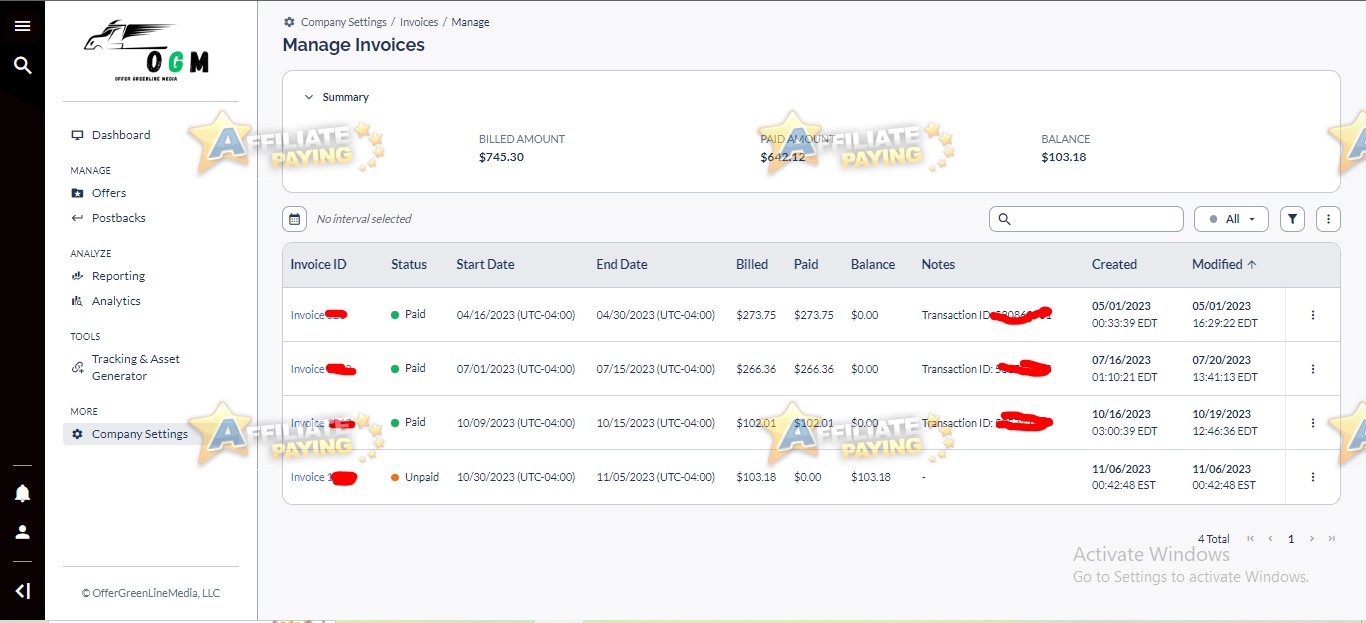Open row actions for 10/09/2023 invoice
1366x623 pixels.
pyautogui.click(x=1313, y=423)
